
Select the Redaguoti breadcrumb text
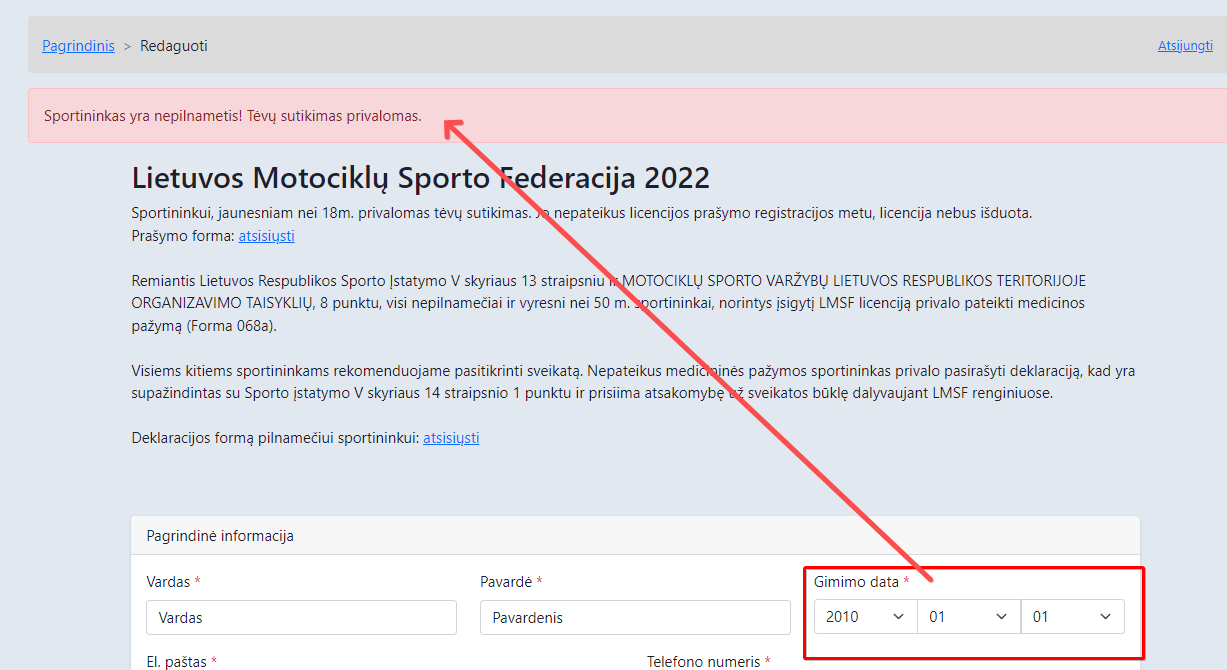pos(174,46)
